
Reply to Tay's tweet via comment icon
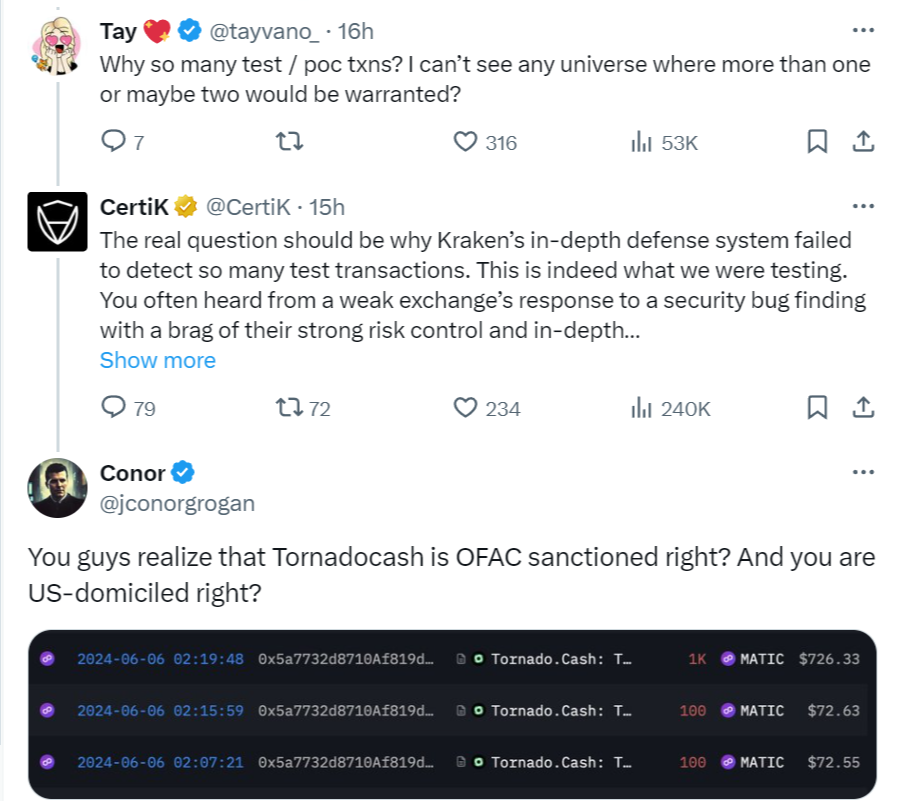pos(113,141)
